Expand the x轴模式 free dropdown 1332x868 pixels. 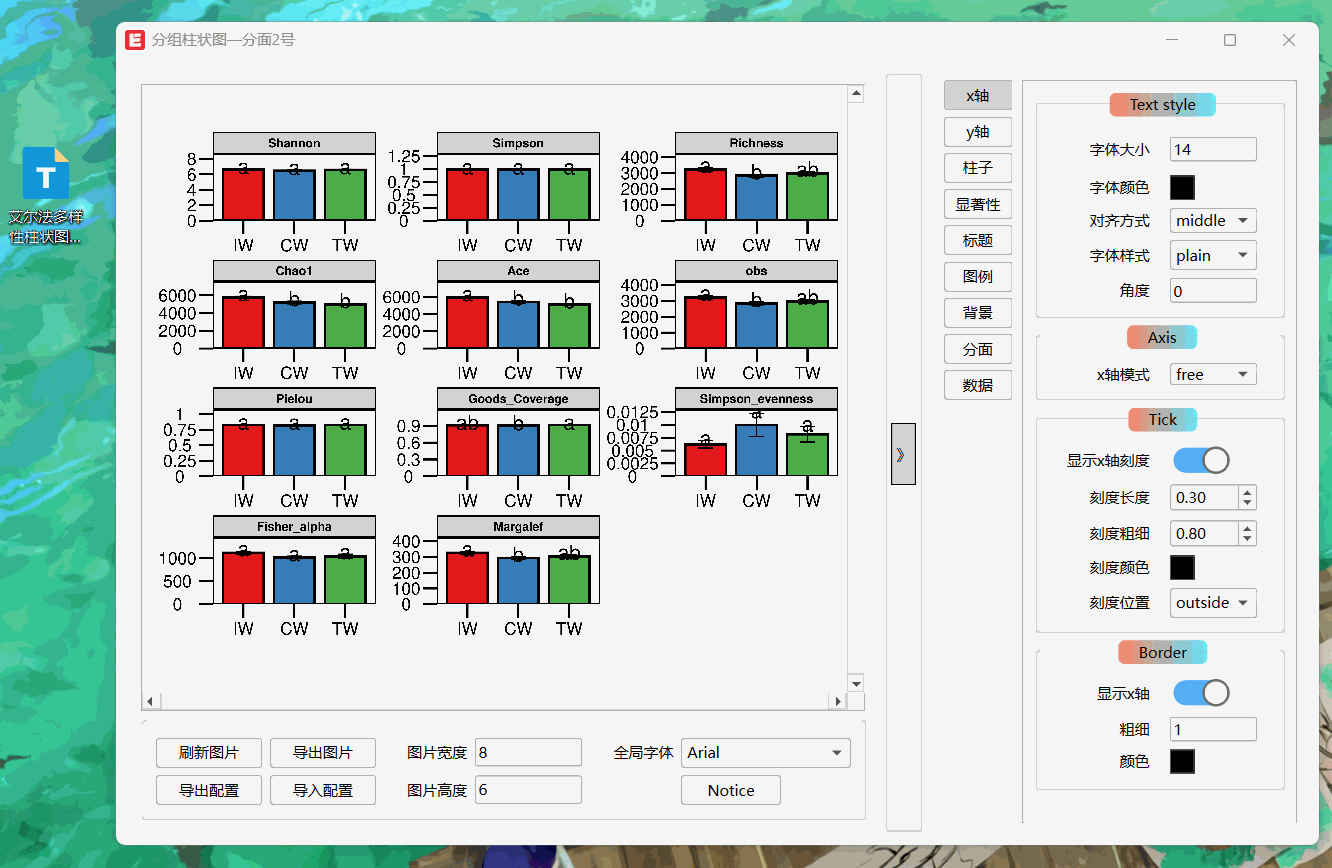coord(1213,375)
